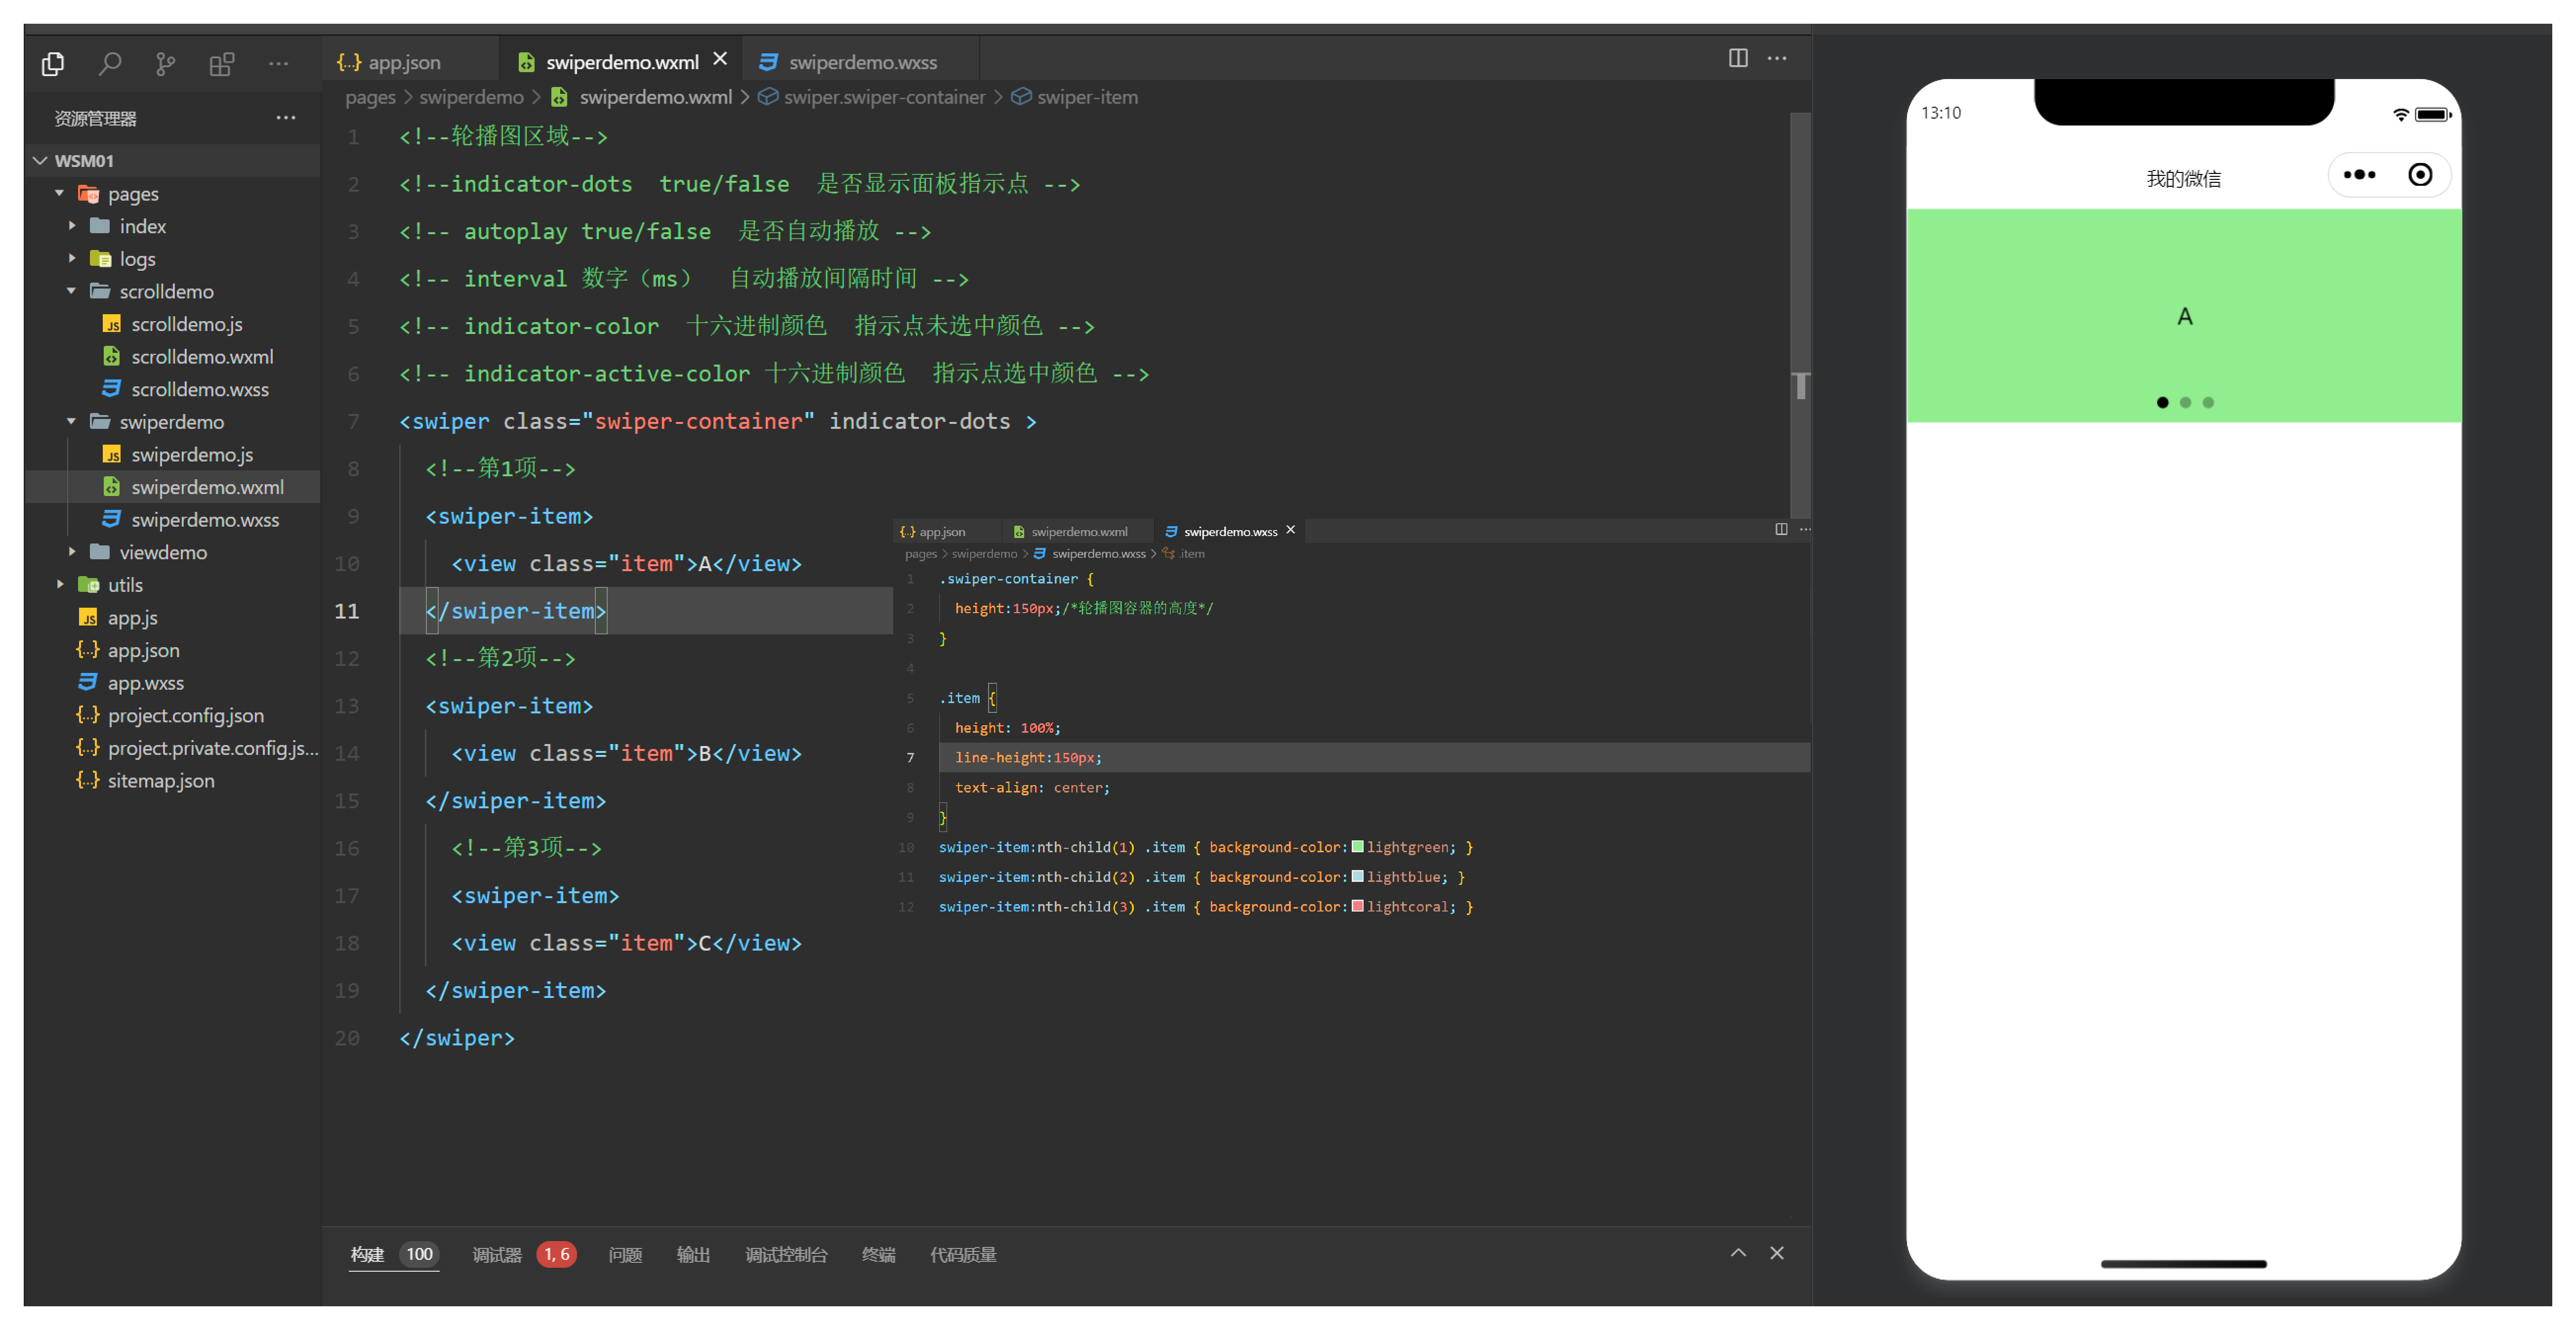The width and height of the screenshot is (2576, 1330).
Task: Open the Extensions icon in sidebar
Action: (x=221, y=64)
